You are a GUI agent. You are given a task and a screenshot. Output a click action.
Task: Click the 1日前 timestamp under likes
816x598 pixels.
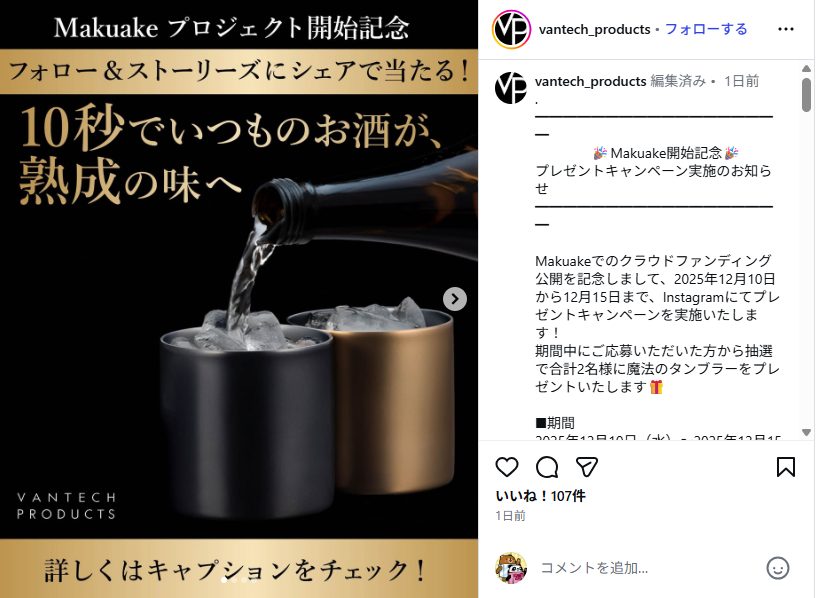tap(510, 516)
